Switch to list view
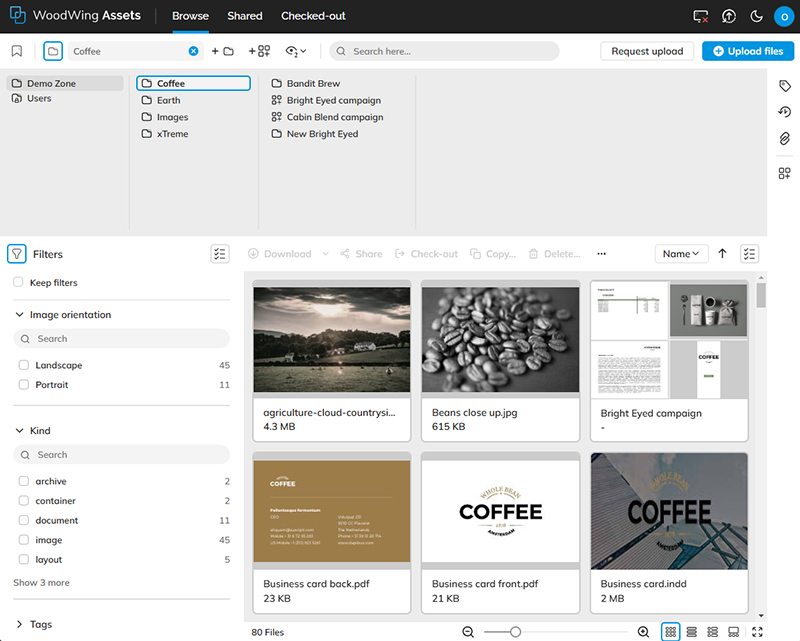Image resolution: width=800 pixels, height=641 pixels. pos(692,632)
